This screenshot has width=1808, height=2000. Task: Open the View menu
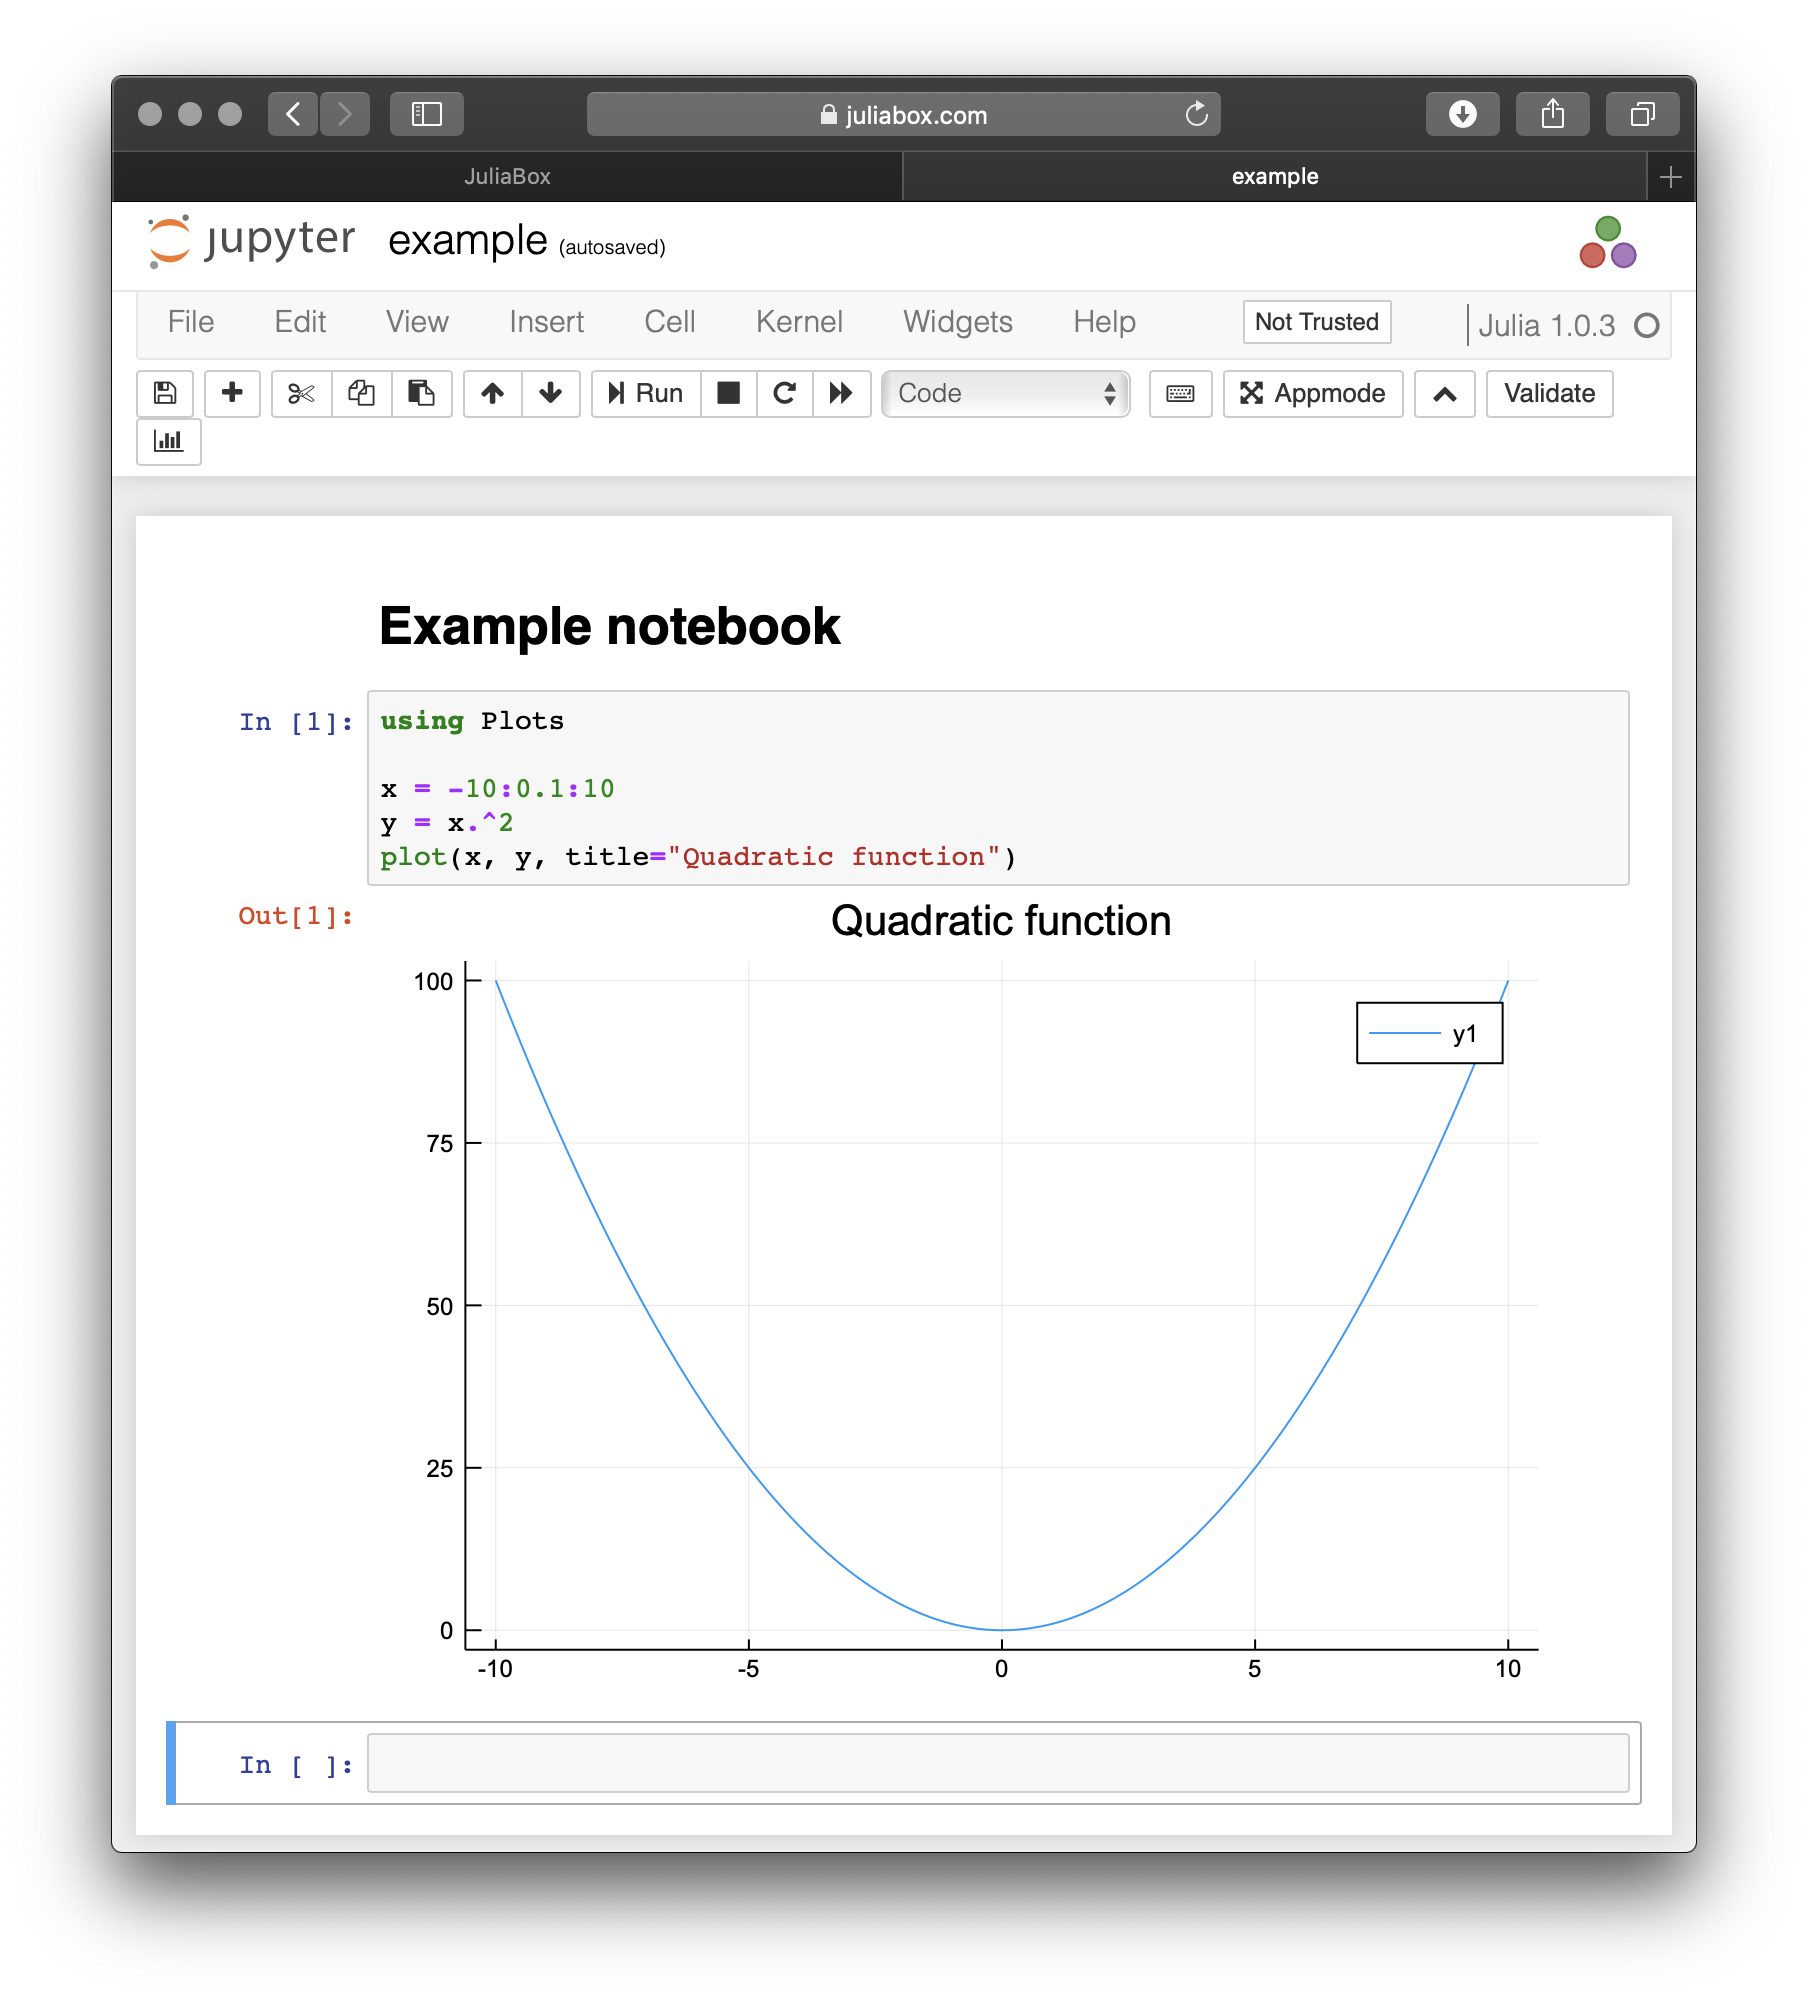[x=417, y=322]
